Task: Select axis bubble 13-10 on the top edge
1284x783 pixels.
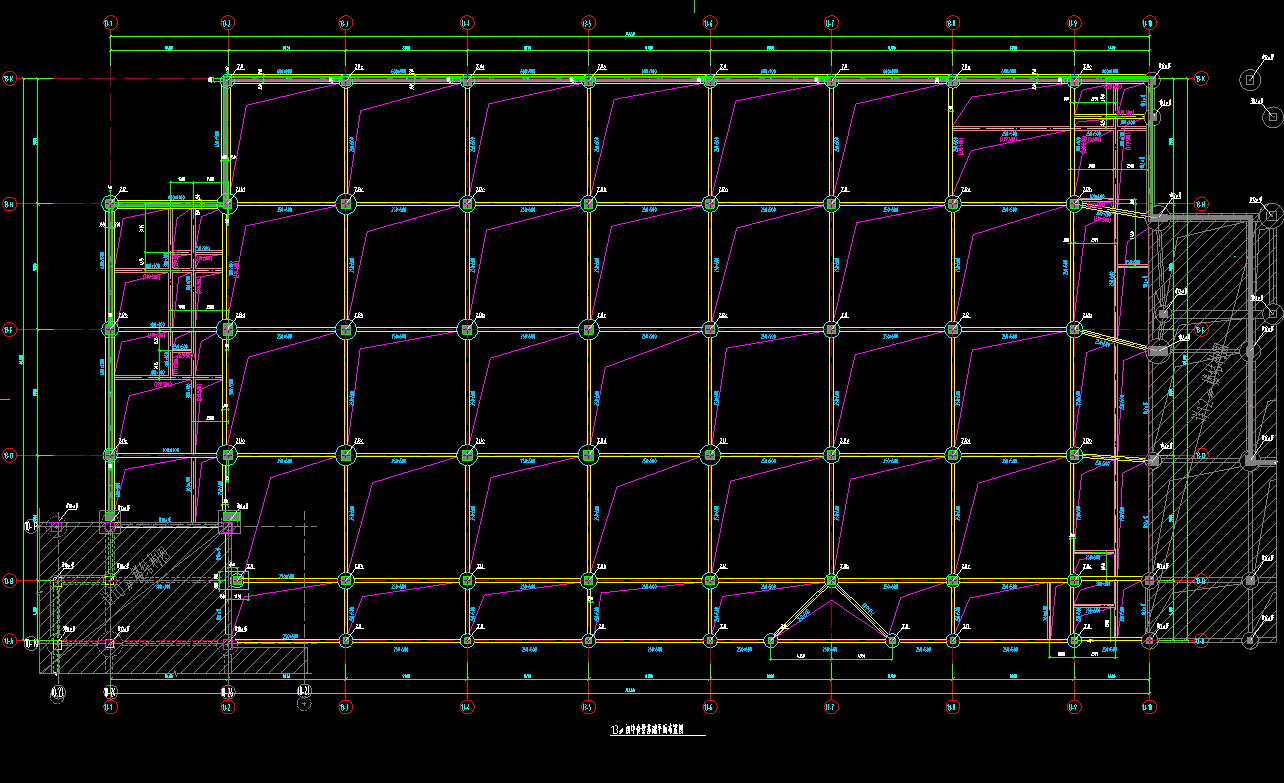Action: tap(1149, 22)
